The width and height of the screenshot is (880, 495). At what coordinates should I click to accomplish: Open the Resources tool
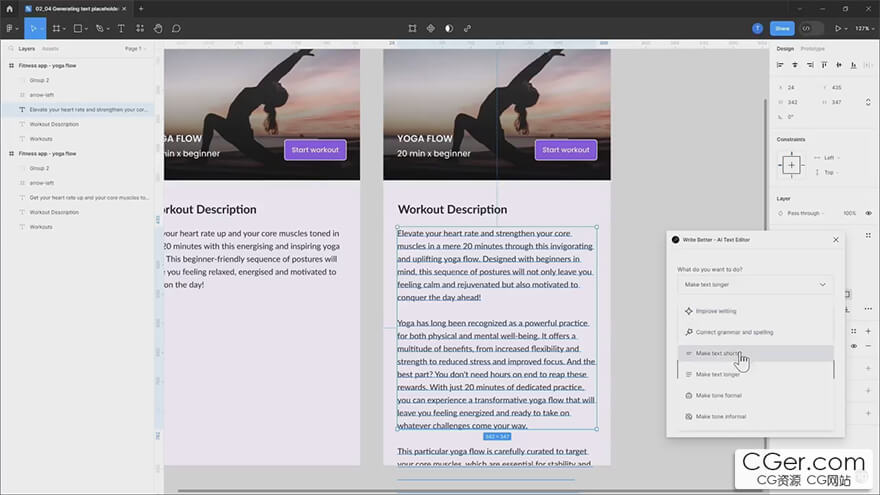pos(140,28)
